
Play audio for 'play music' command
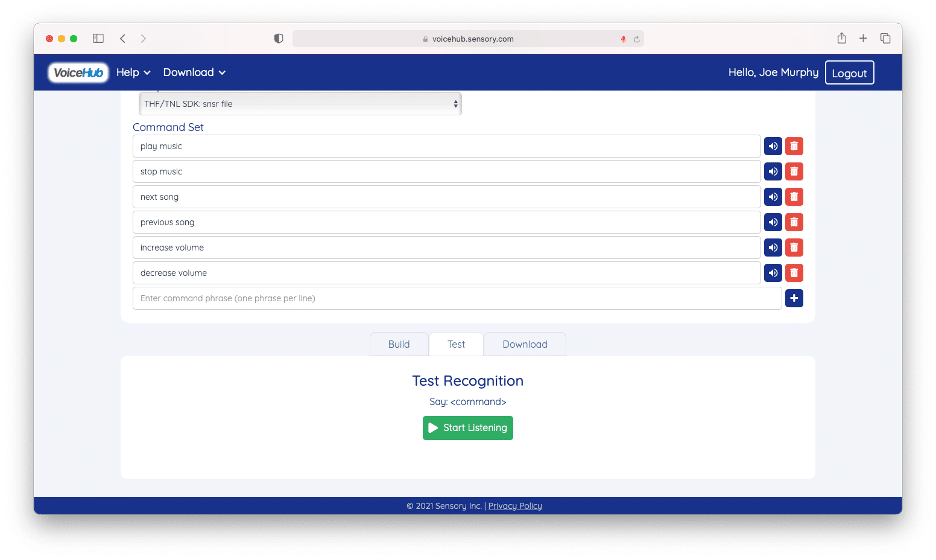772,146
